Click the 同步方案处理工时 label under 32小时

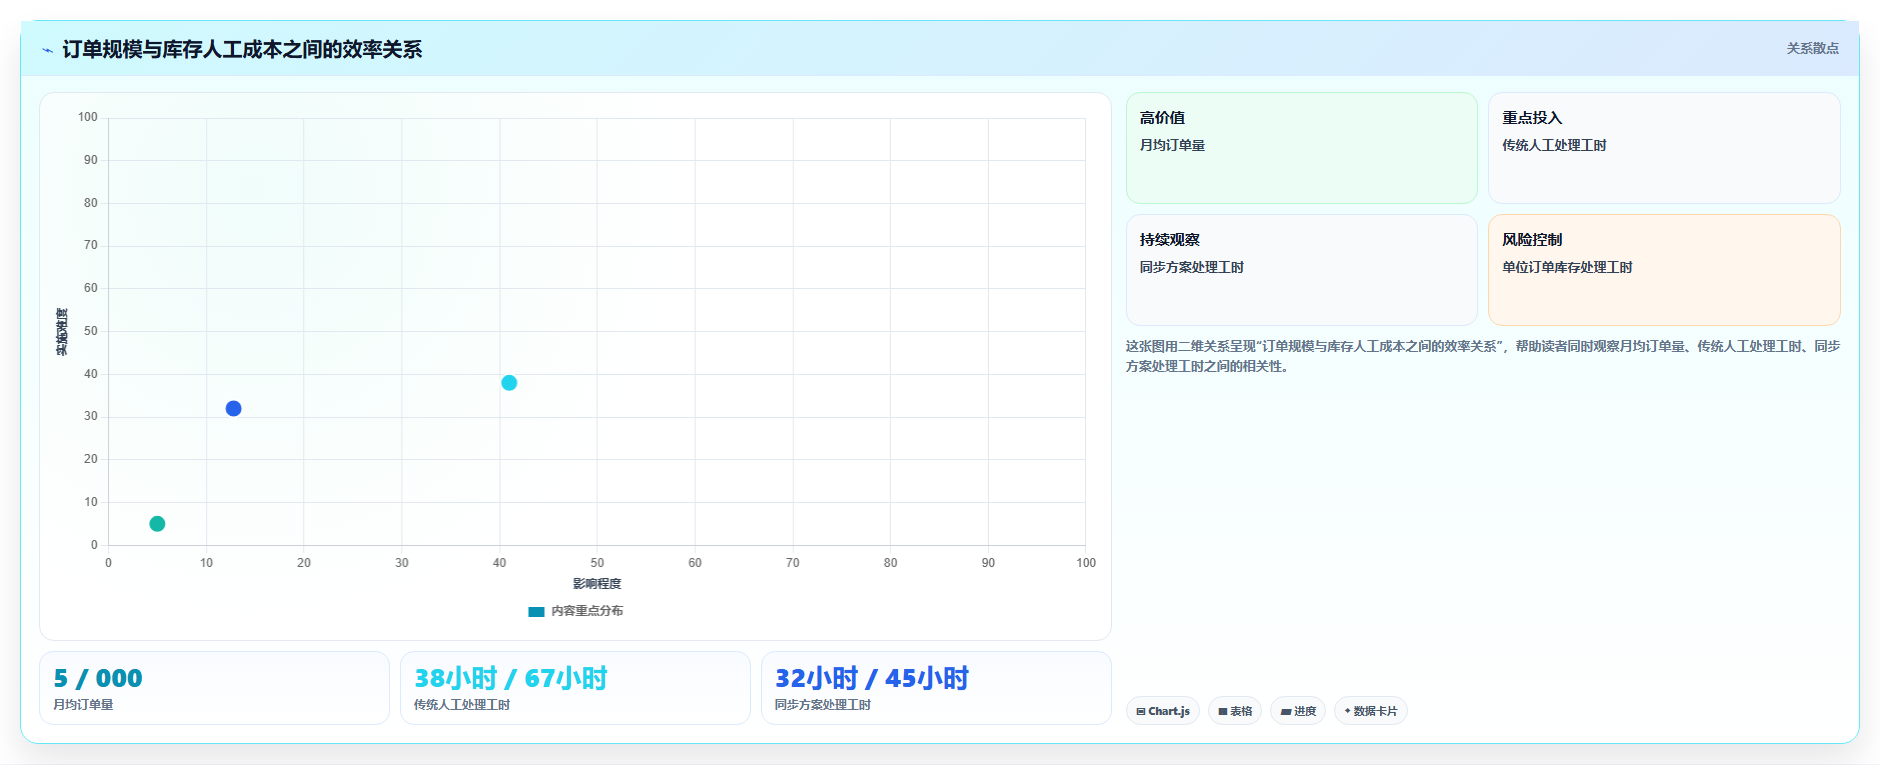(x=823, y=705)
